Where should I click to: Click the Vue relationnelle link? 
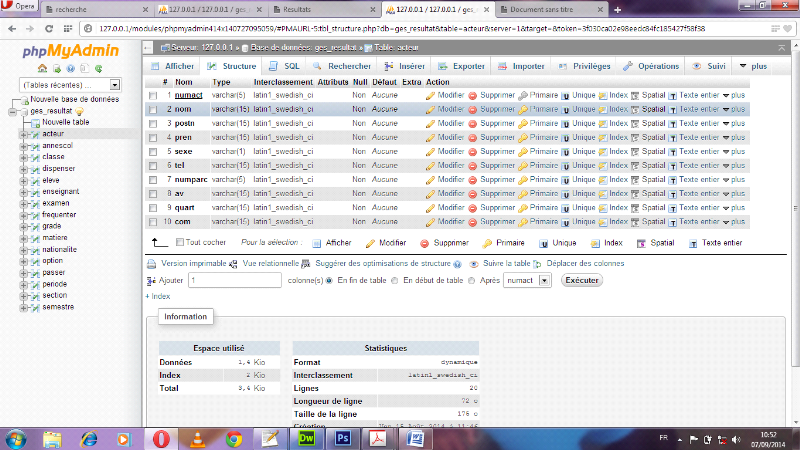270,264
